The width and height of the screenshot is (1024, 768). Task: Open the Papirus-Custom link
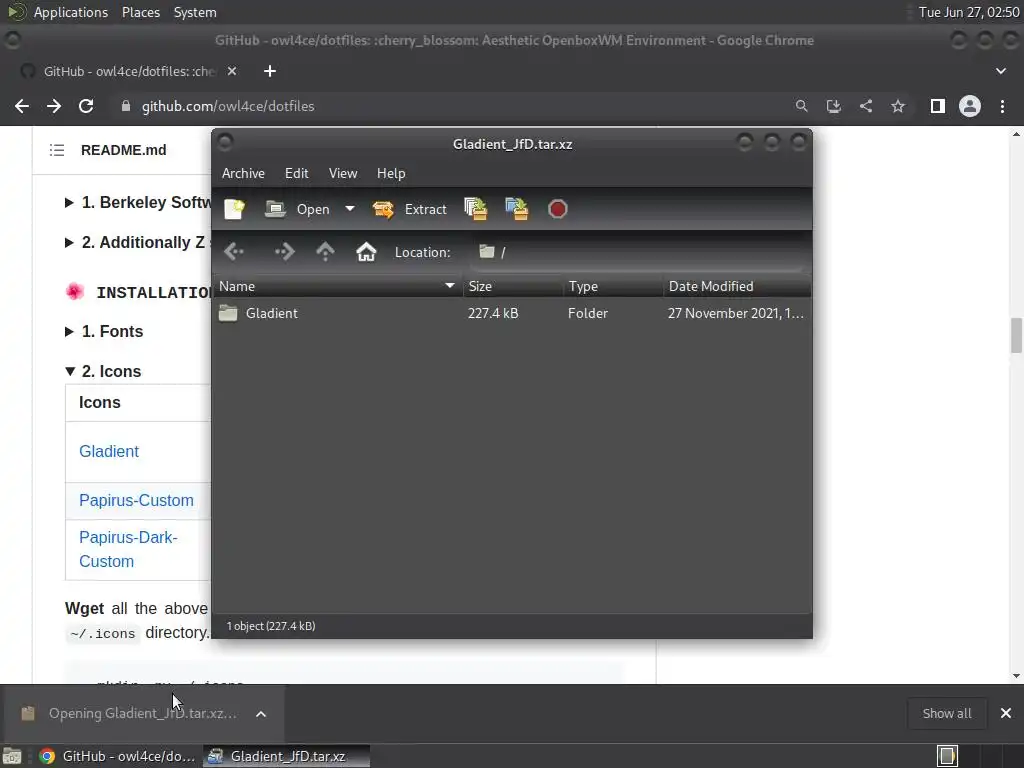point(136,500)
